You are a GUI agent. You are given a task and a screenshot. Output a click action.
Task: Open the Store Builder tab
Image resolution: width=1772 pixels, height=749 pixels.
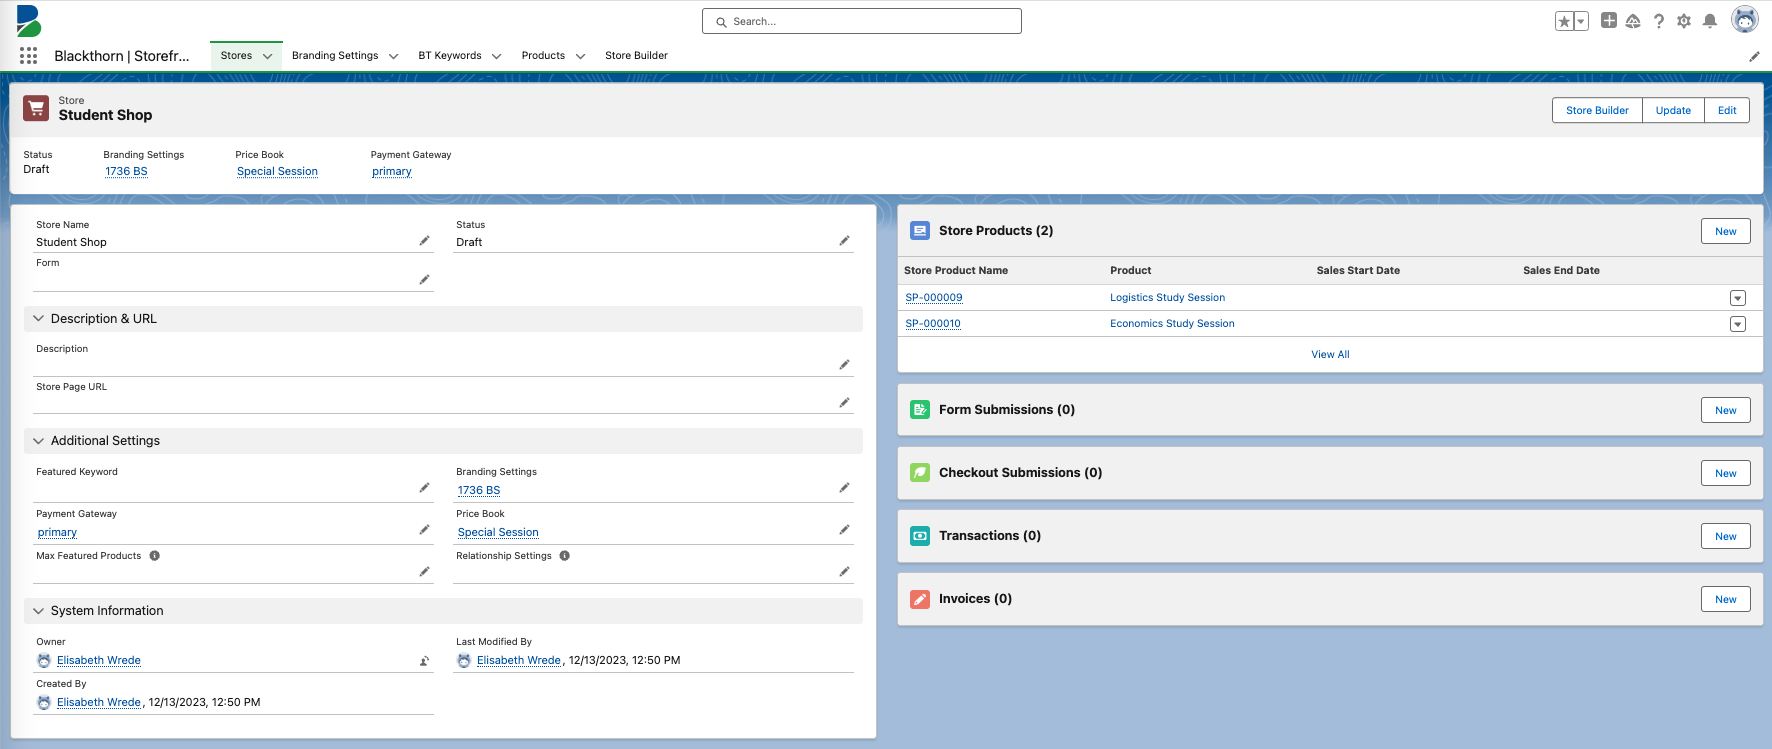pyautogui.click(x=636, y=56)
